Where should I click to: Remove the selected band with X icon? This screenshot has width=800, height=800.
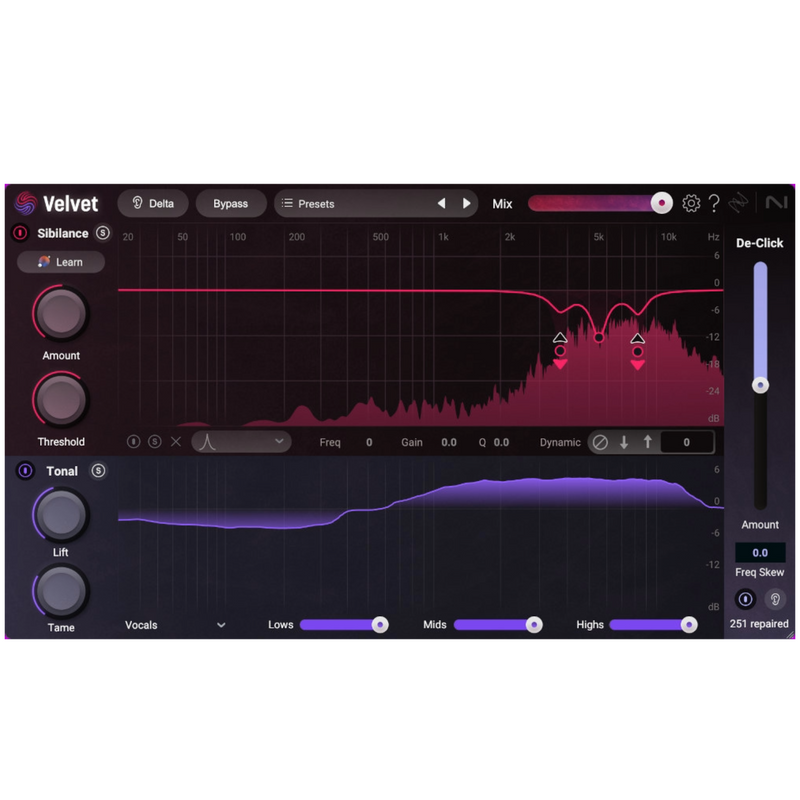point(176,442)
